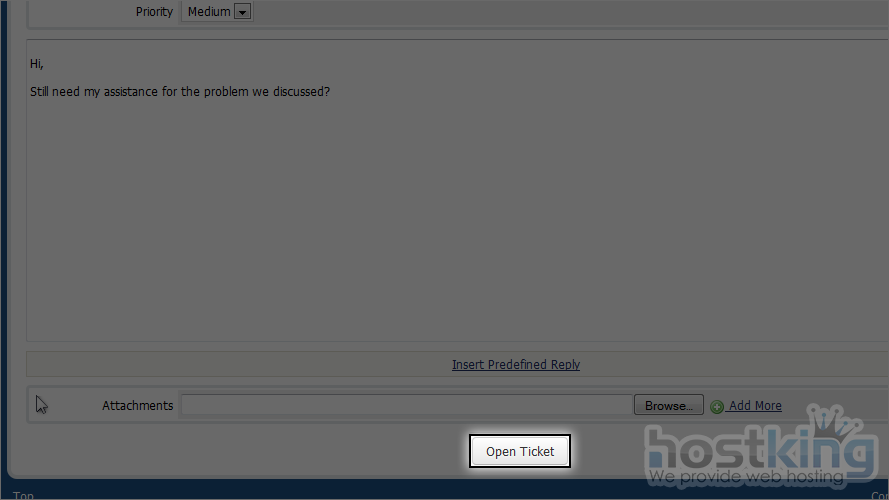The image size is (889, 500).
Task: Open the Priority dropdown arrow
Action: coord(242,12)
